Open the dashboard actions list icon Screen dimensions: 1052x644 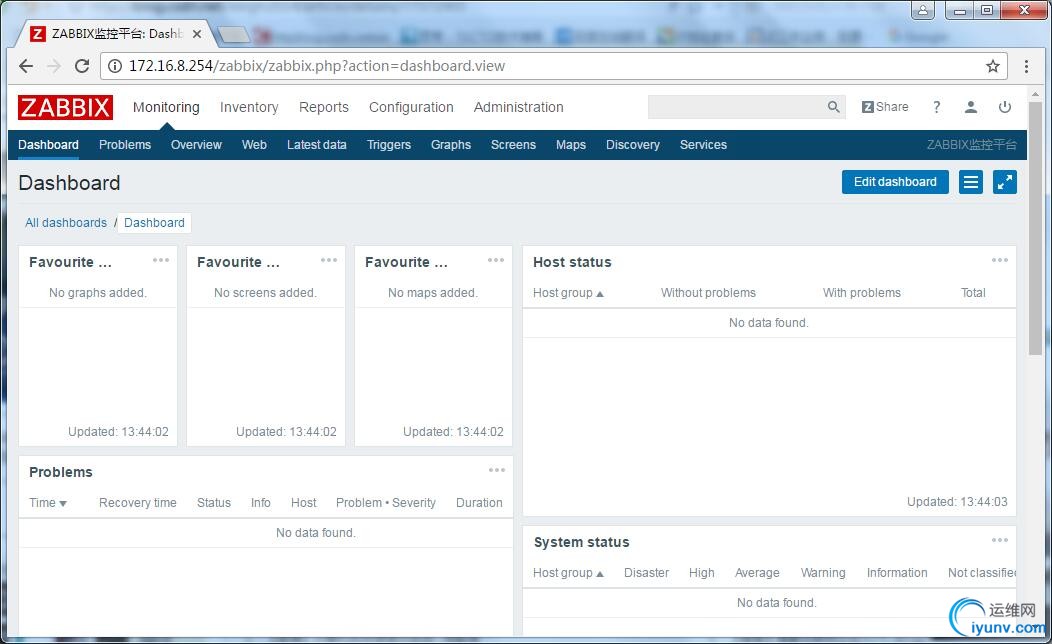(971, 182)
